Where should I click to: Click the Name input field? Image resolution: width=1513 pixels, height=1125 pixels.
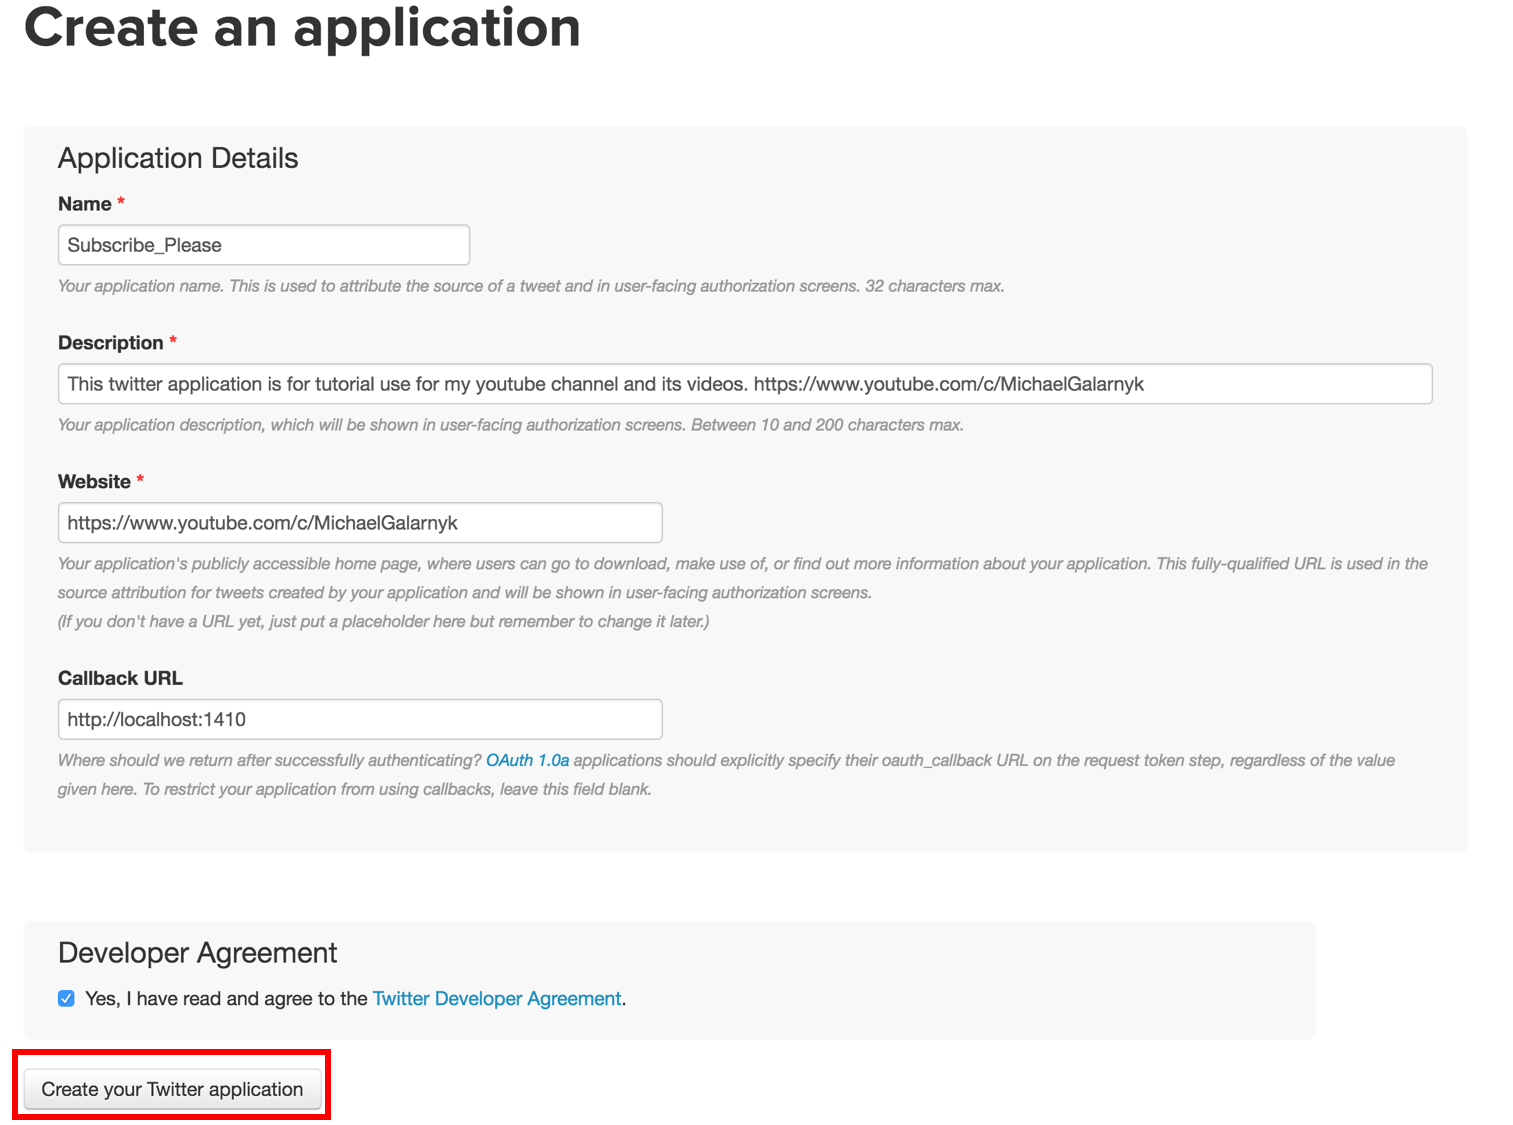264,245
